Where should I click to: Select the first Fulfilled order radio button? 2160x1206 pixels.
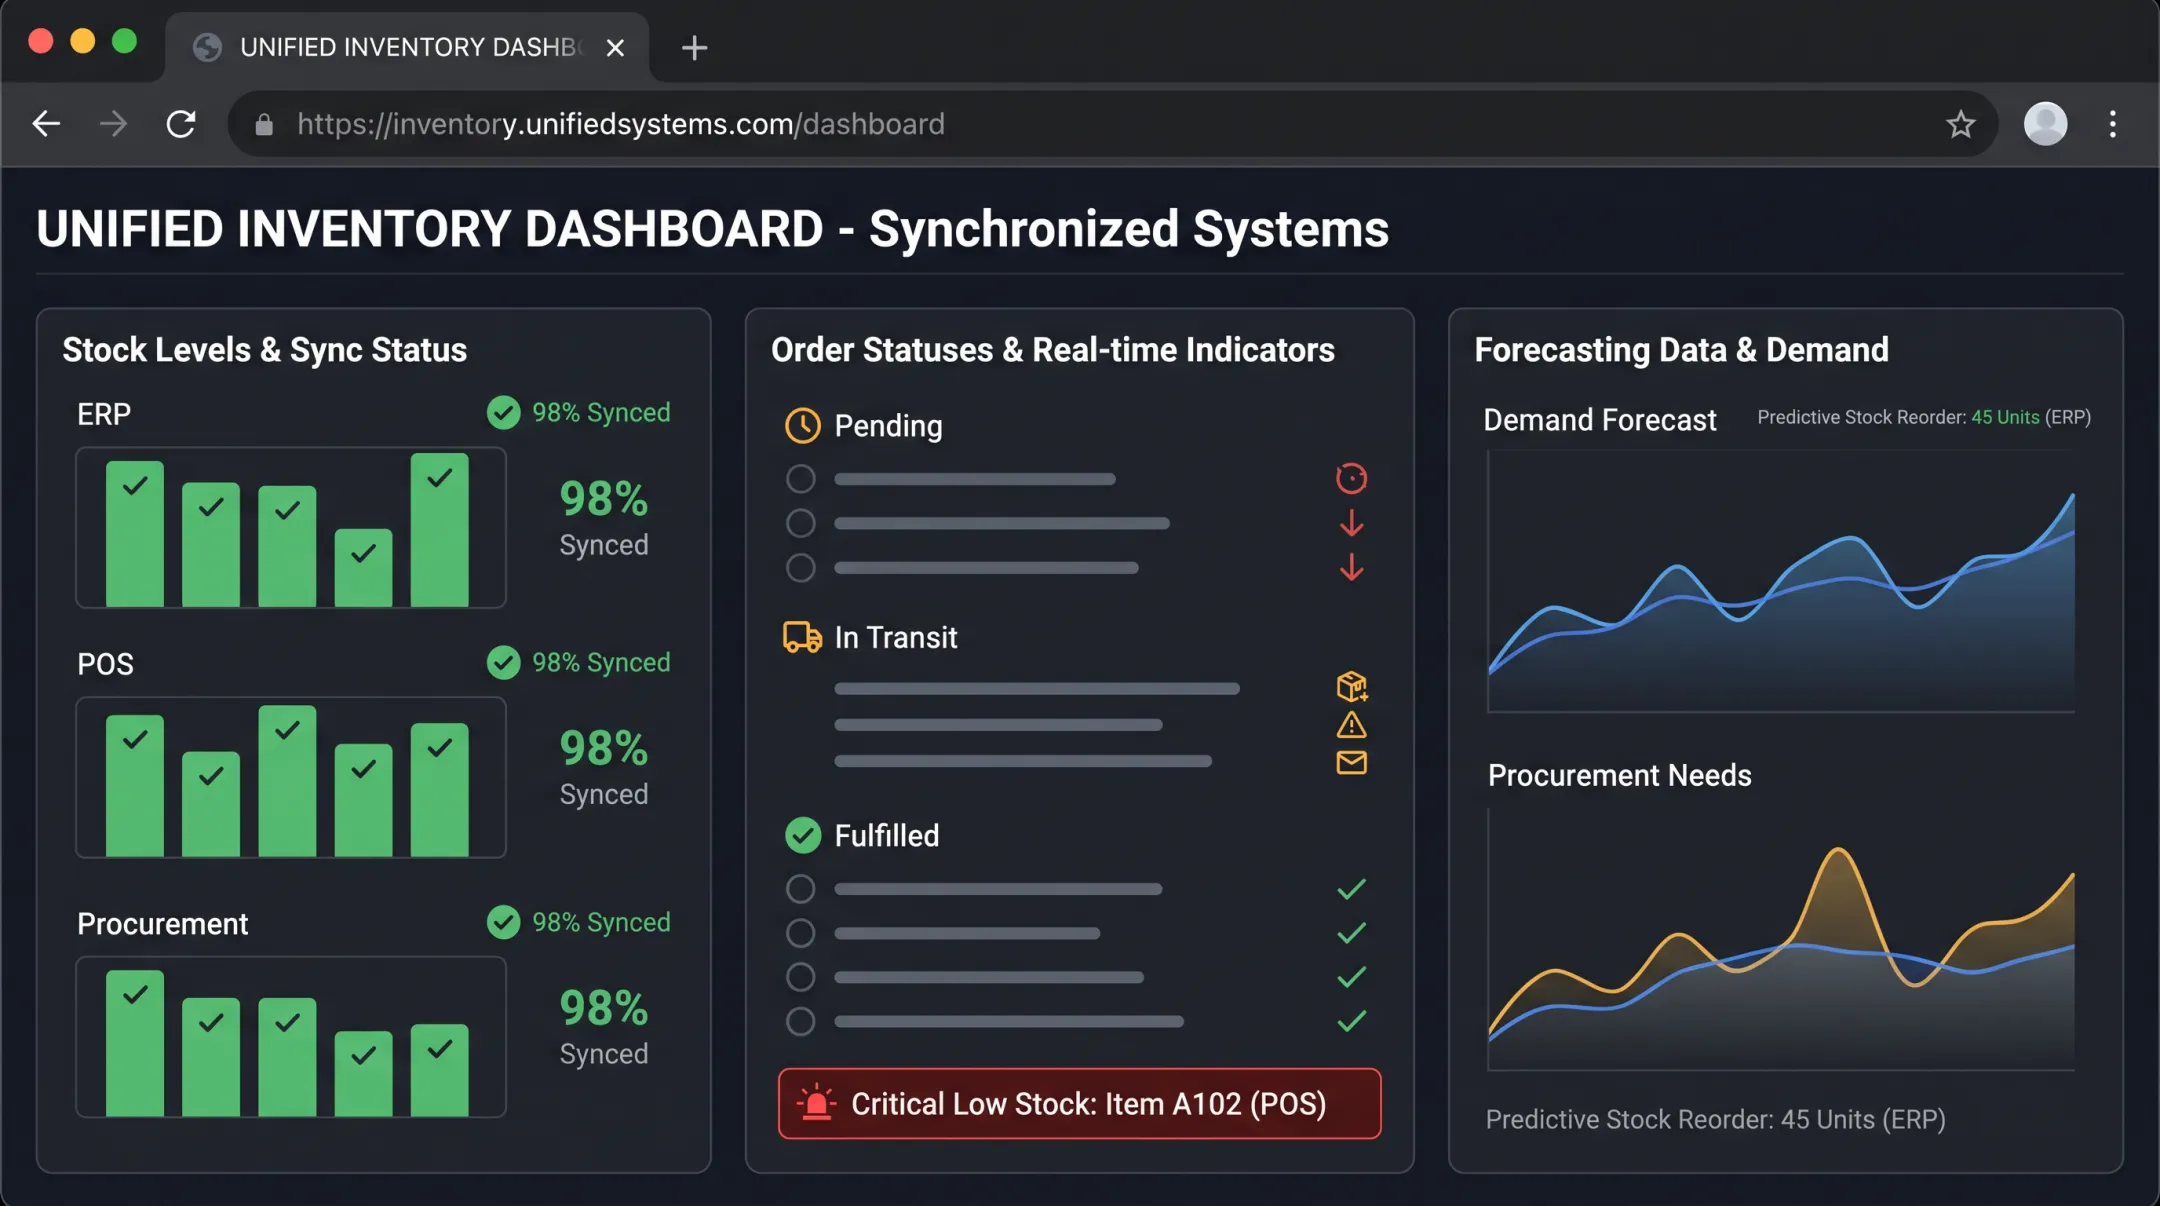pyautogui.click(x=800, y=889)
